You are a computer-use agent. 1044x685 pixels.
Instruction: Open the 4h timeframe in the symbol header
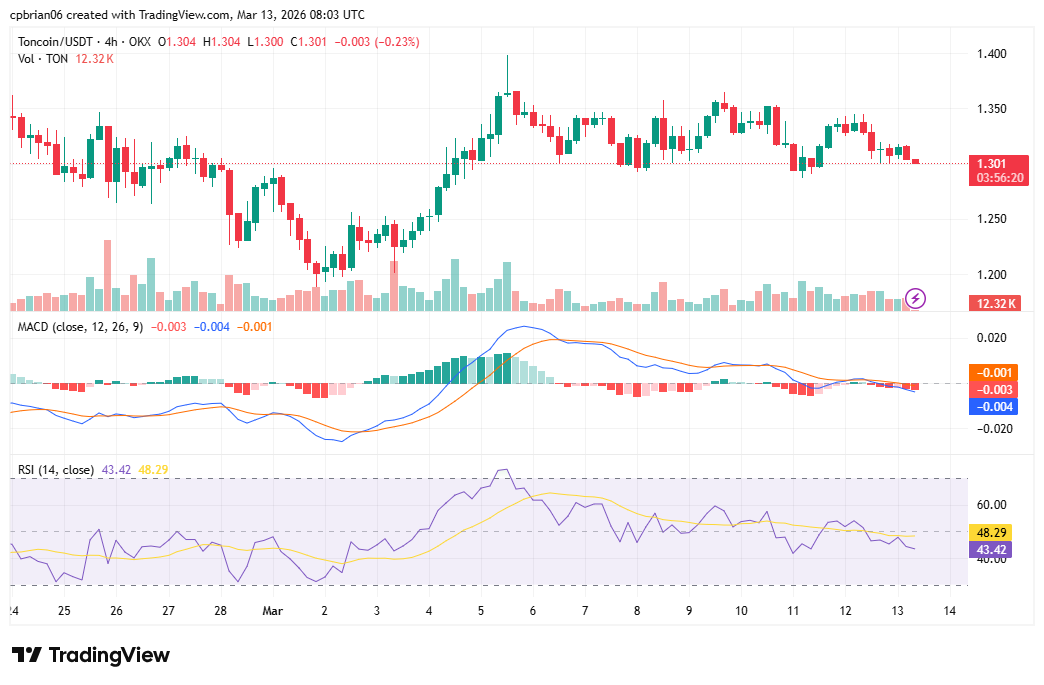click(111, 42)
